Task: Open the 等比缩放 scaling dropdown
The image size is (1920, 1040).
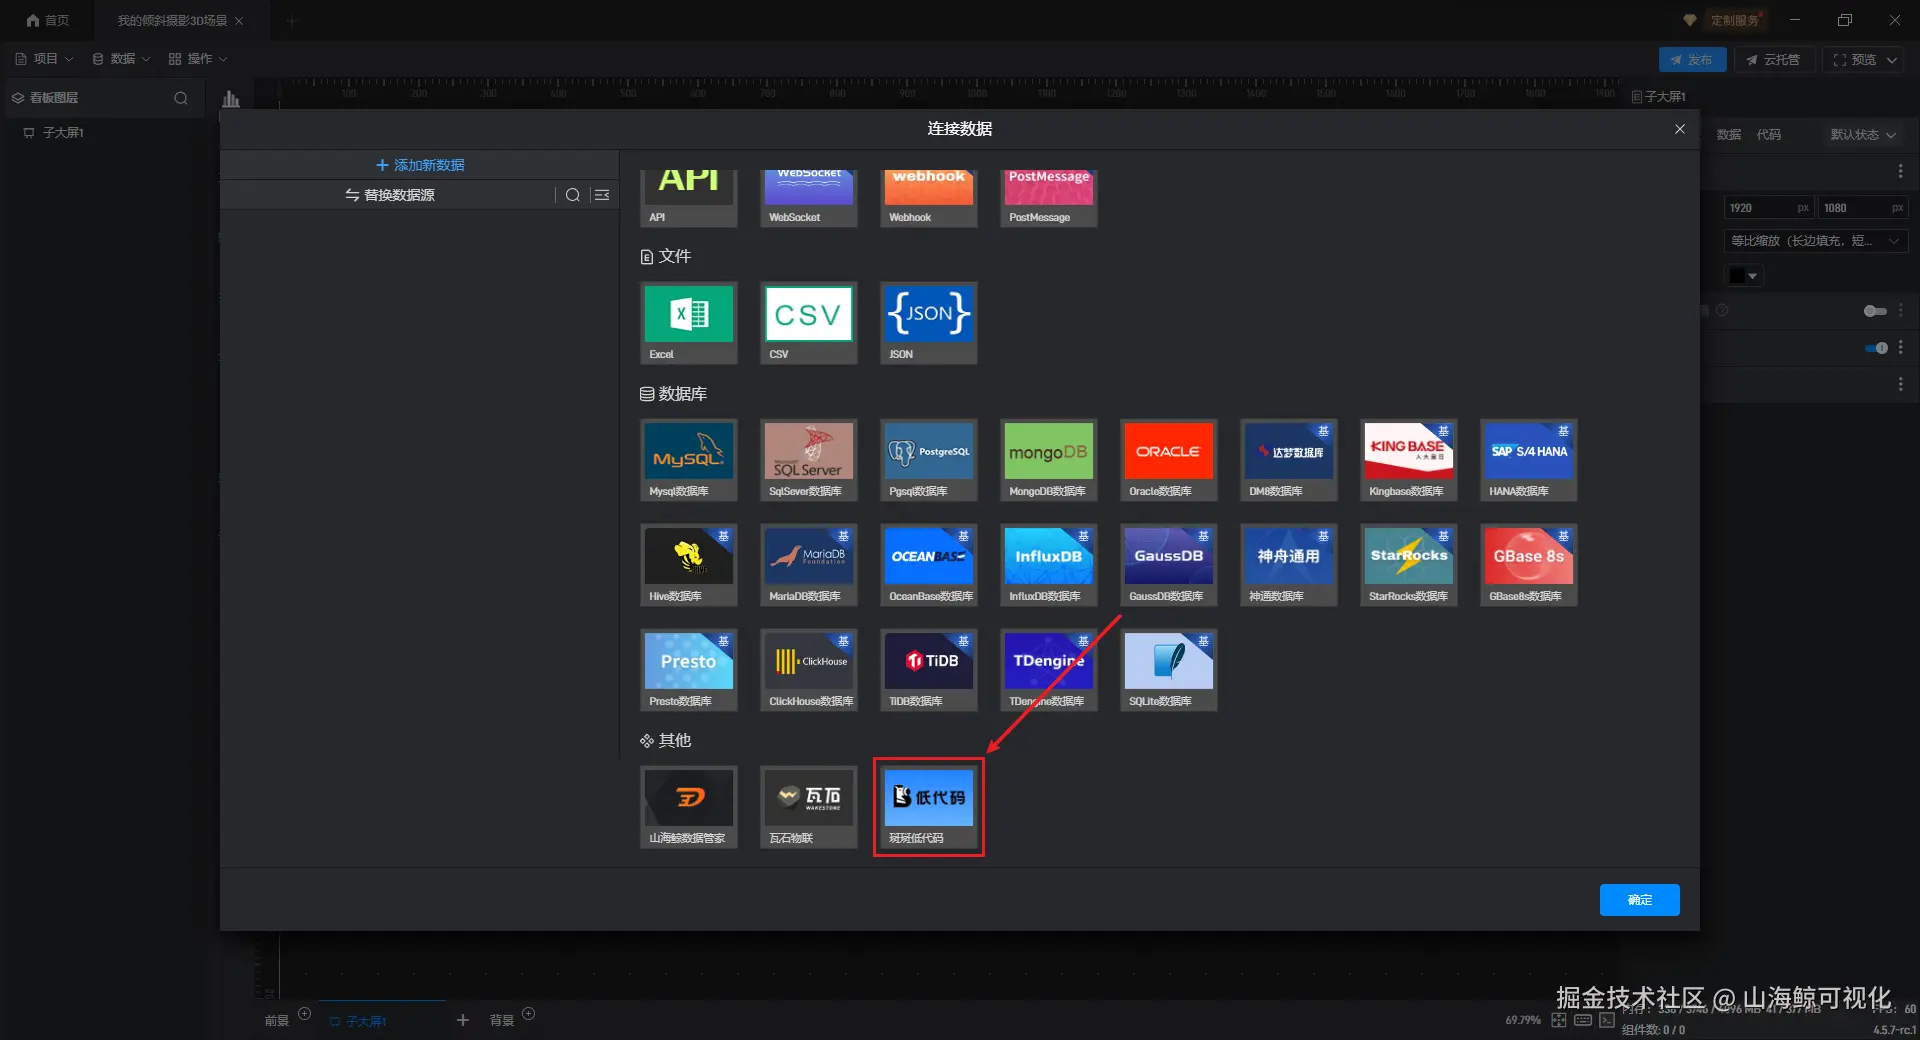Action: coord(1816,241)
